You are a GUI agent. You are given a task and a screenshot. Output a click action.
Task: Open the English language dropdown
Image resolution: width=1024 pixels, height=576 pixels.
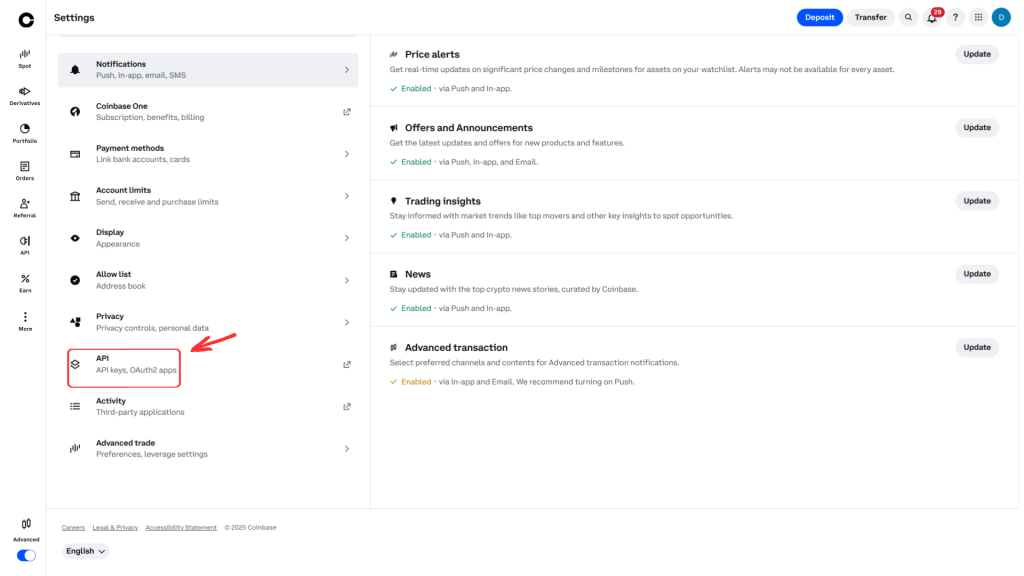(86, 551)
